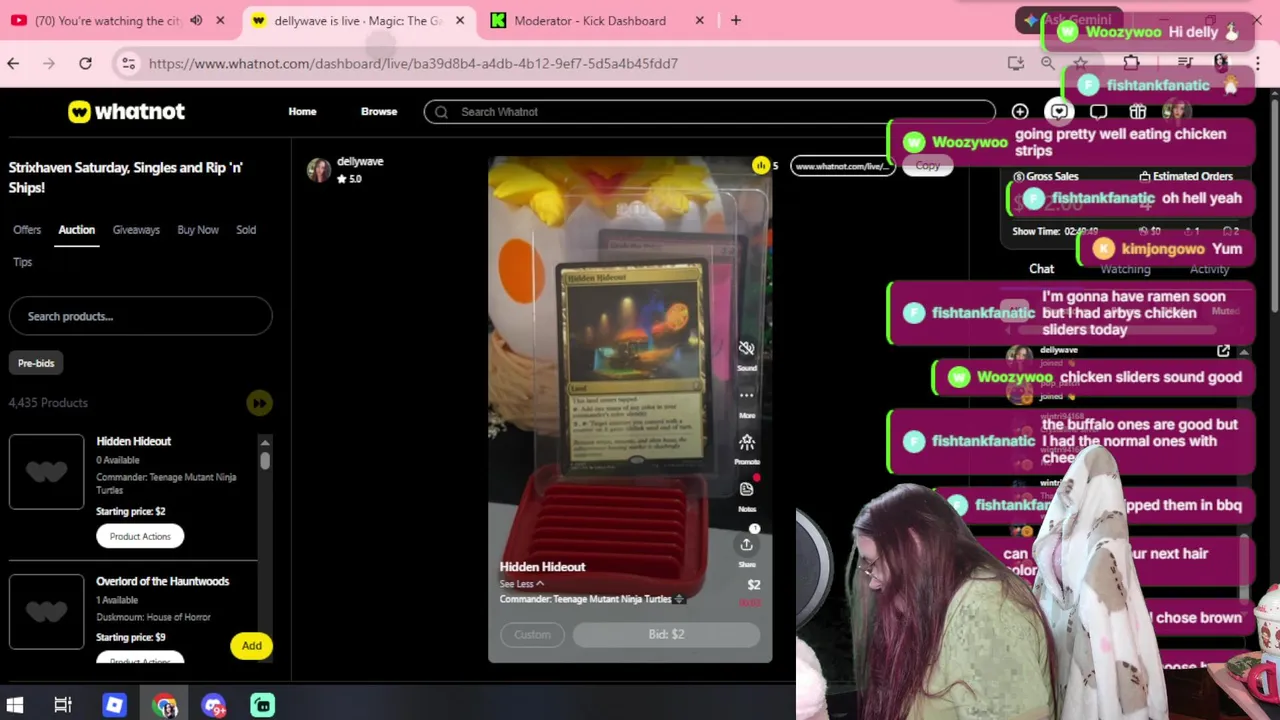Open the Buy Now tab
This screenshot has height=720, width=1280.
click(198, 230)
